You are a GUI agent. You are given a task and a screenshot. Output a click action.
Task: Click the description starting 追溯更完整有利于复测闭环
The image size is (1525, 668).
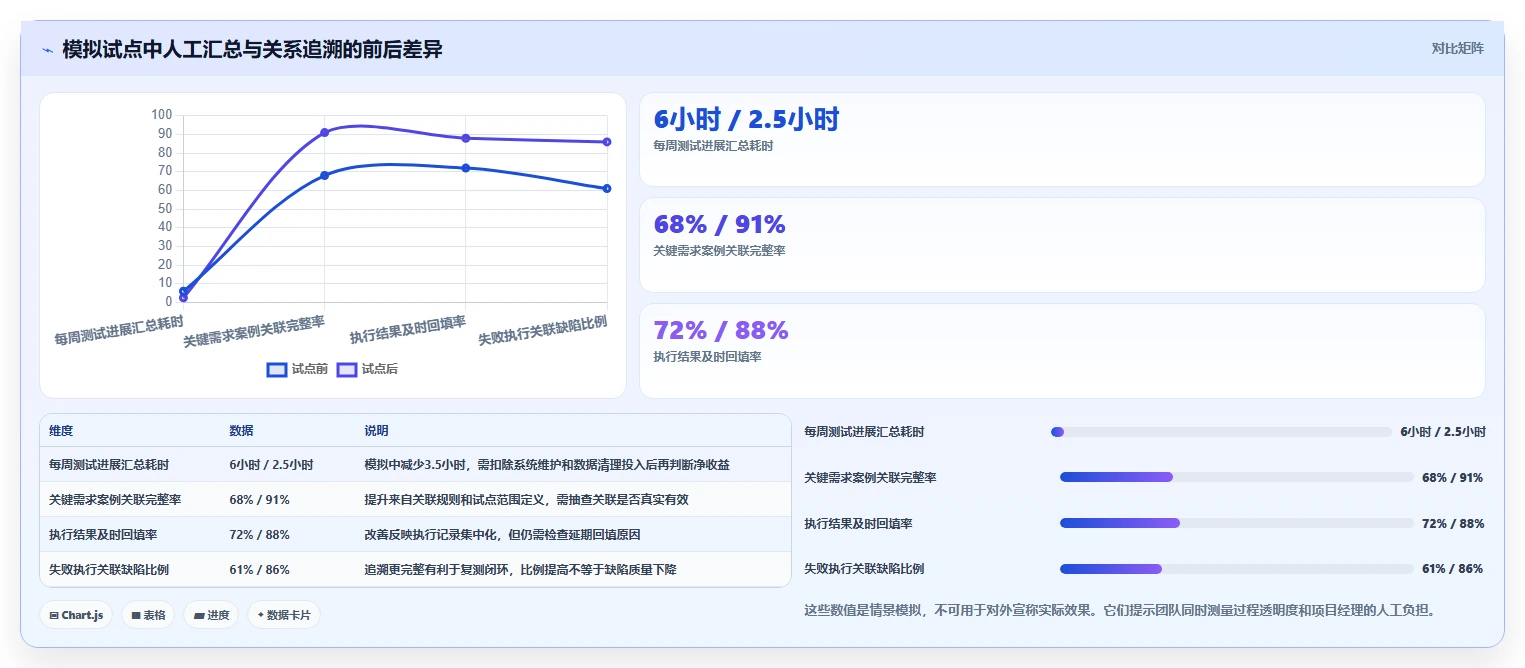click(520, 569)
